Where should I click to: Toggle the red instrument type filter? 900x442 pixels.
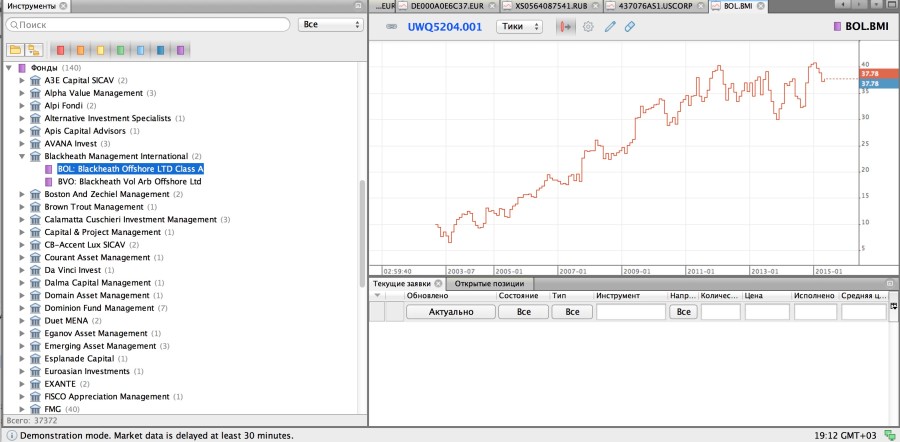(60, 49)
